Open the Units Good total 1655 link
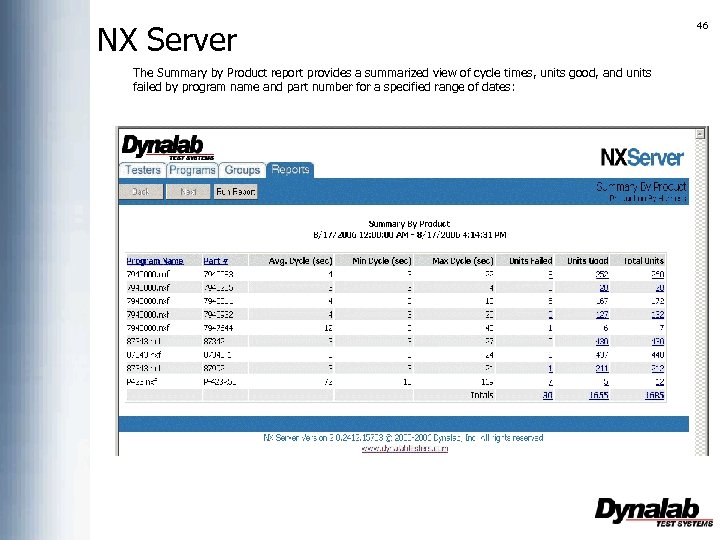720x540 pixels. (x=599, y=395)
